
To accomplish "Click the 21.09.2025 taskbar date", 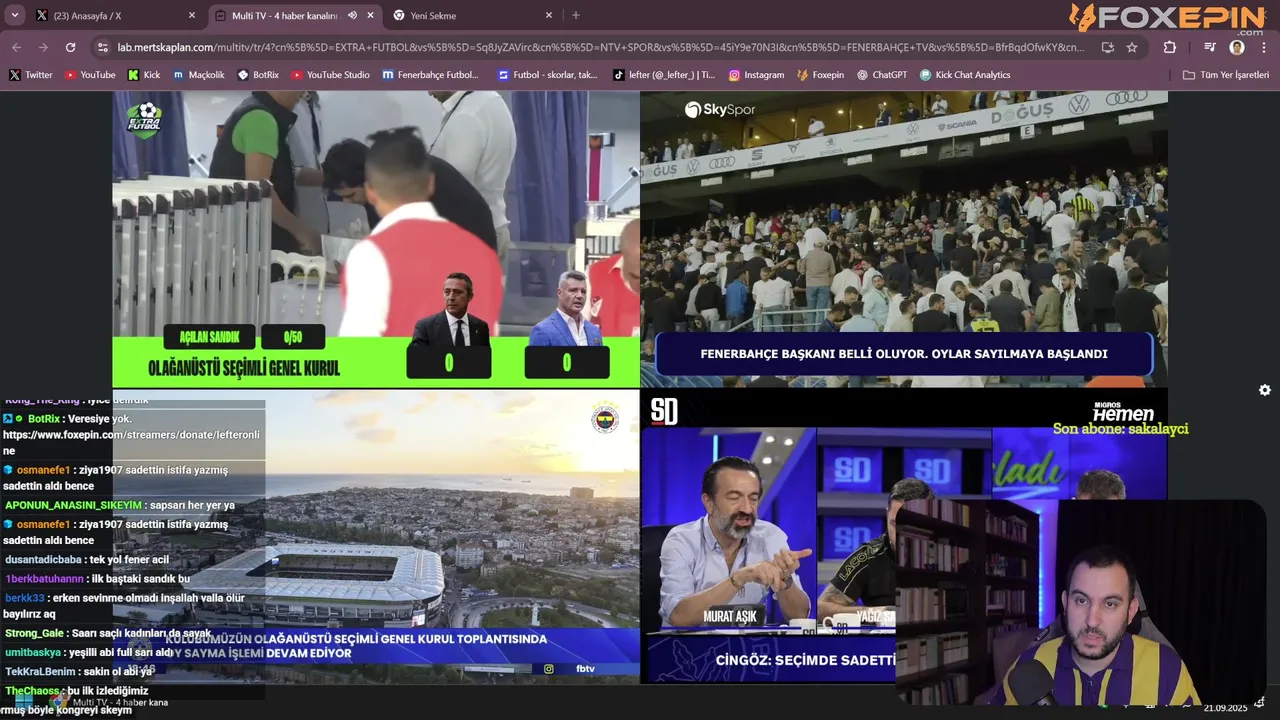I will pos(1225,708).
